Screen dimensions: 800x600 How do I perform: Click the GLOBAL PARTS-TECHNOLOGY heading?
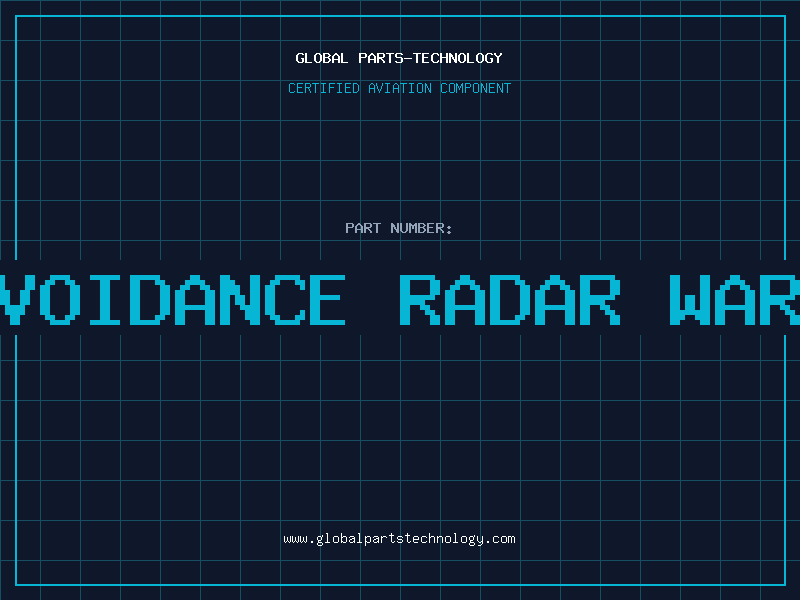pos(399,58)
